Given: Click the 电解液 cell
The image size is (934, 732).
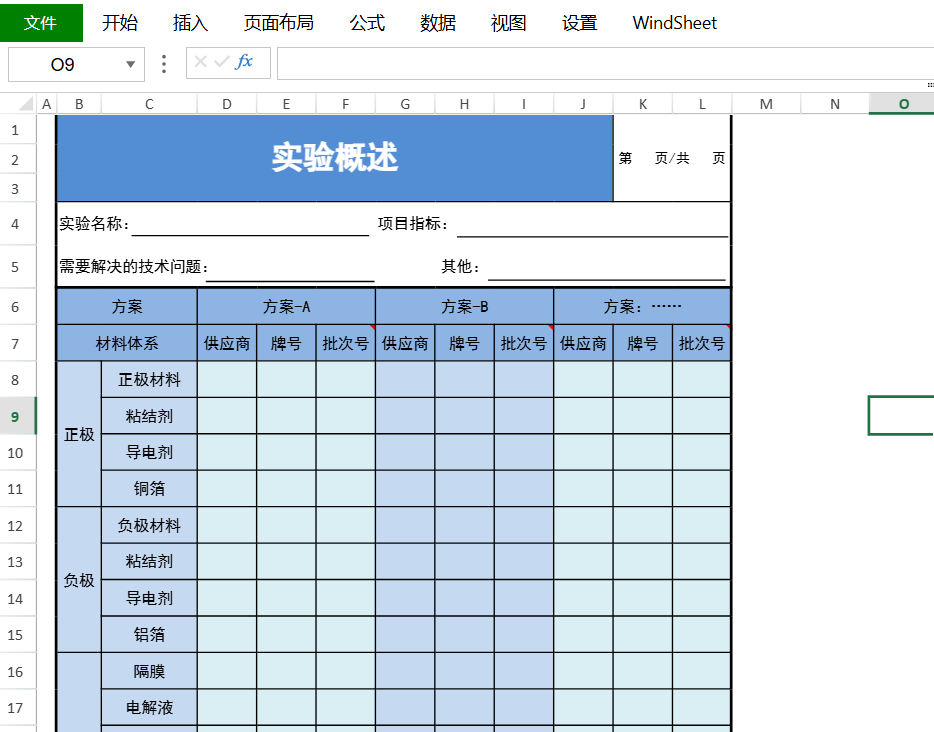Looking at the screenshot, I should click(x=149, y=708).
